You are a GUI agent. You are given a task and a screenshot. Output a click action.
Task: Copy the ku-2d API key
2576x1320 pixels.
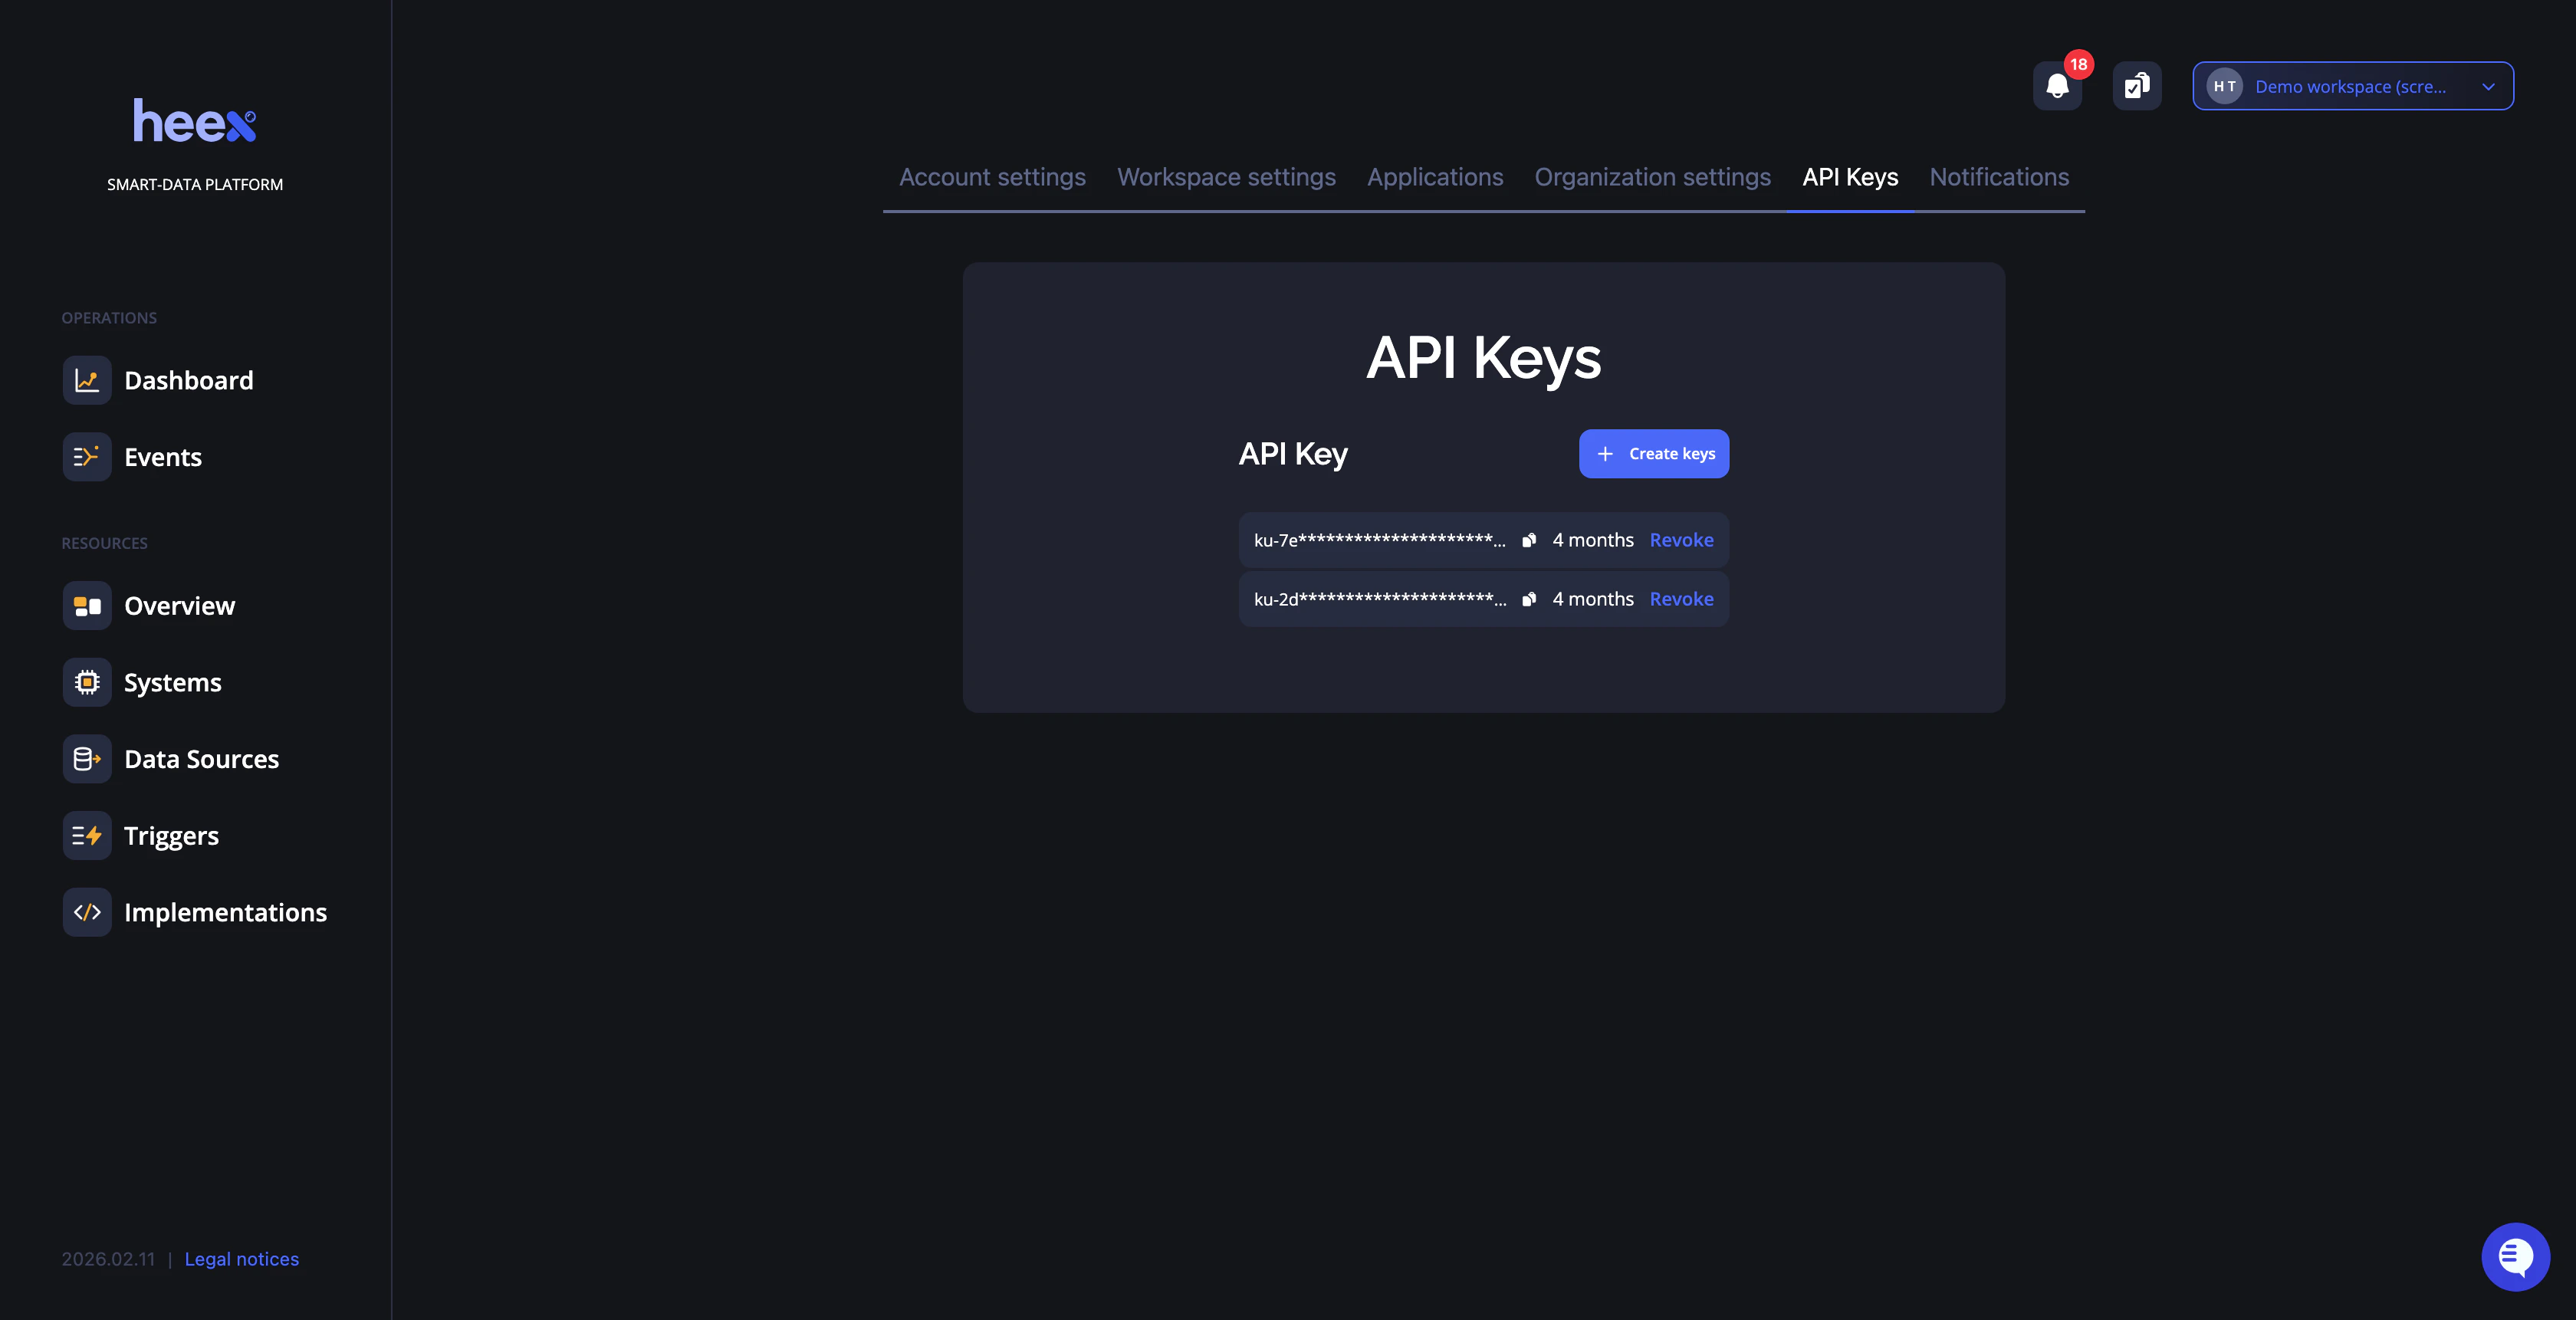point(1528,599)
